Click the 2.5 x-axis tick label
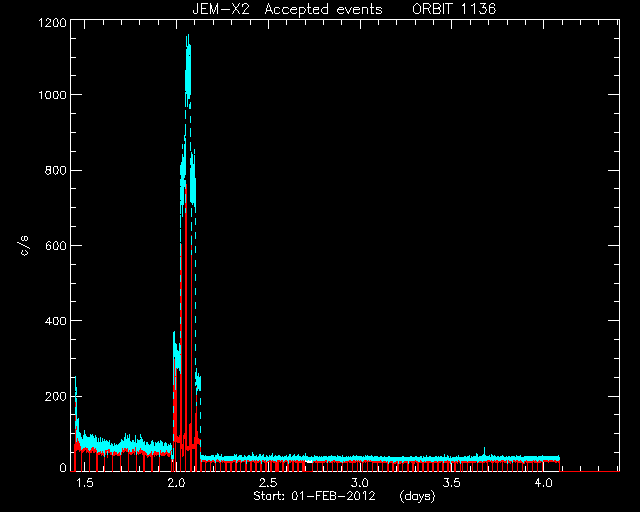This screenshot has width=640, height=512. (268, 483)
